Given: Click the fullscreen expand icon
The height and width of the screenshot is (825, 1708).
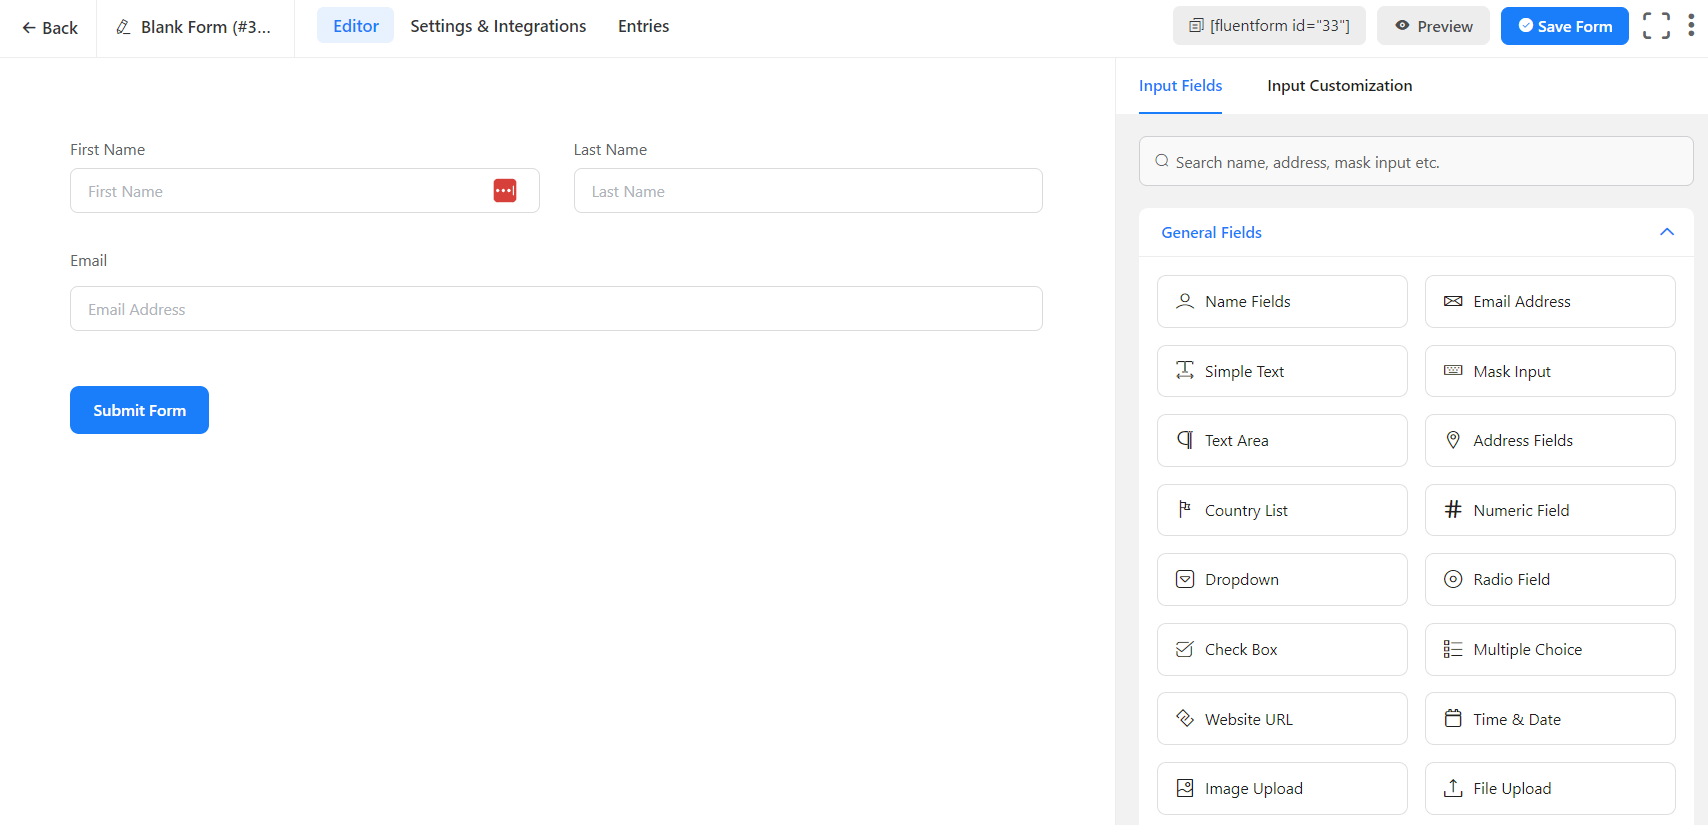Looking at the screenshot, I should pos(1656,26).
